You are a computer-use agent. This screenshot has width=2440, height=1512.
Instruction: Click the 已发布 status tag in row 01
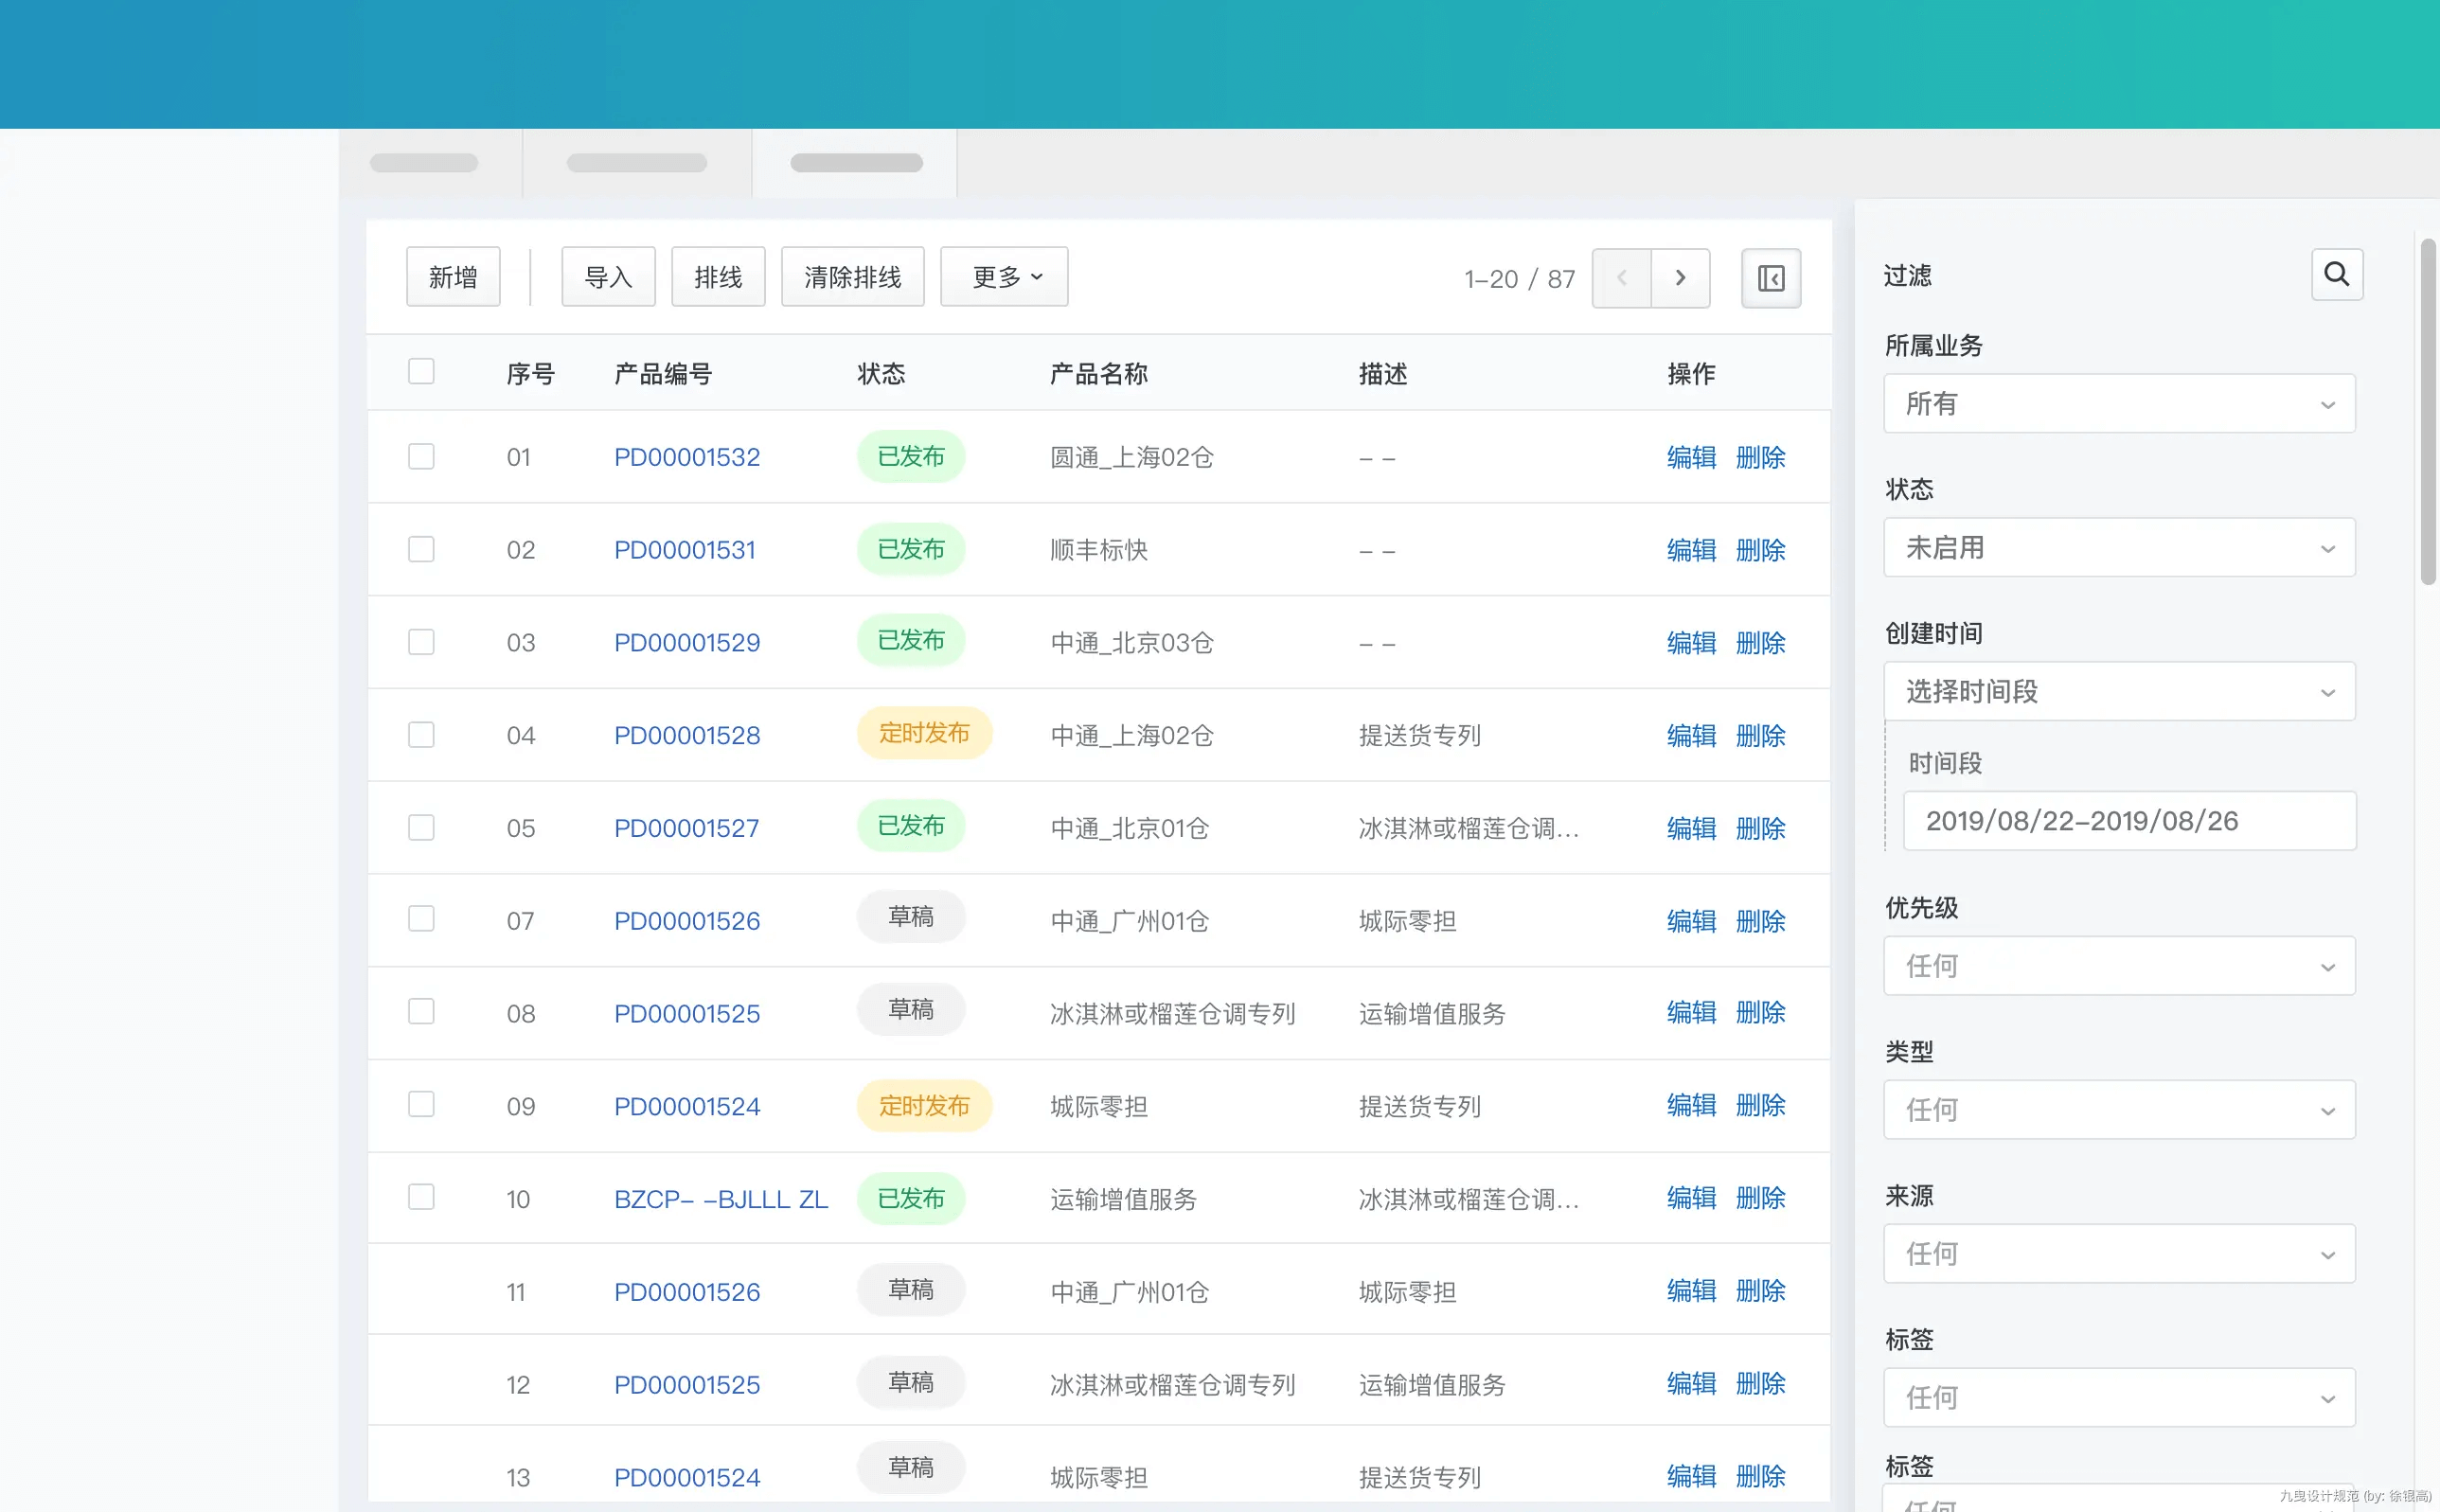point(910,456)
